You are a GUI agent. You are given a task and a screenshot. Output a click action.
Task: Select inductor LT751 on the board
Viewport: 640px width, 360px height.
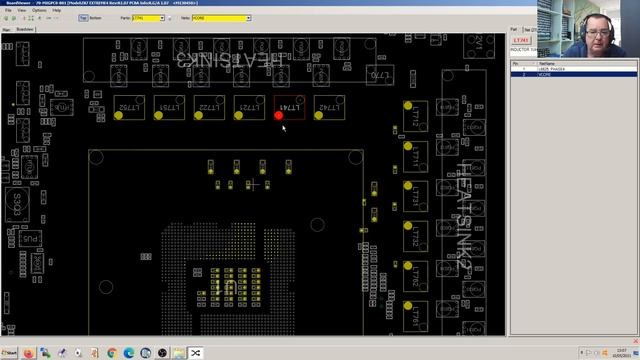tap(169, 107)
